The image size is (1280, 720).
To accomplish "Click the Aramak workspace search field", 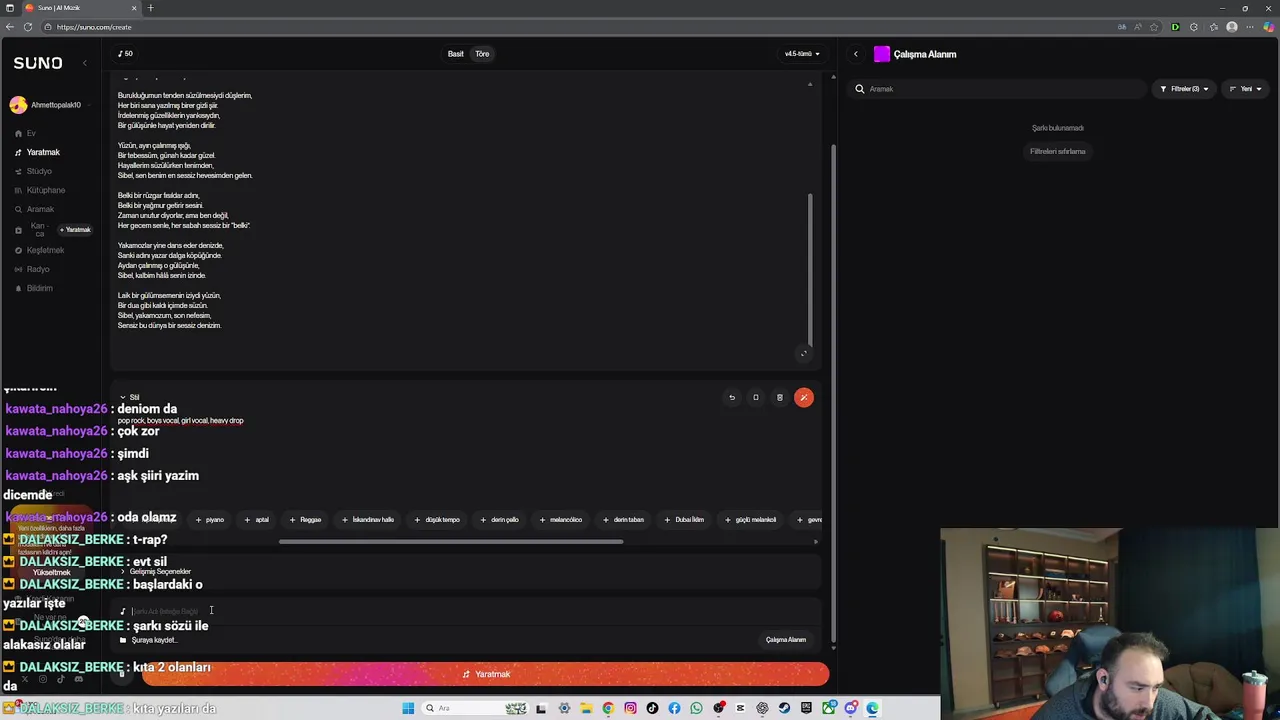I will pos(1000,89).
